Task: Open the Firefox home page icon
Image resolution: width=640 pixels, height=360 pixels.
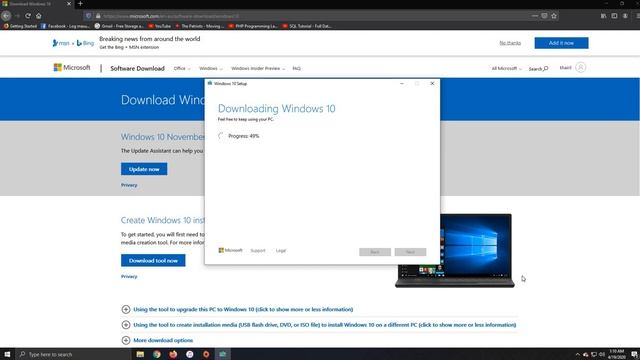Action: [39, 16]
